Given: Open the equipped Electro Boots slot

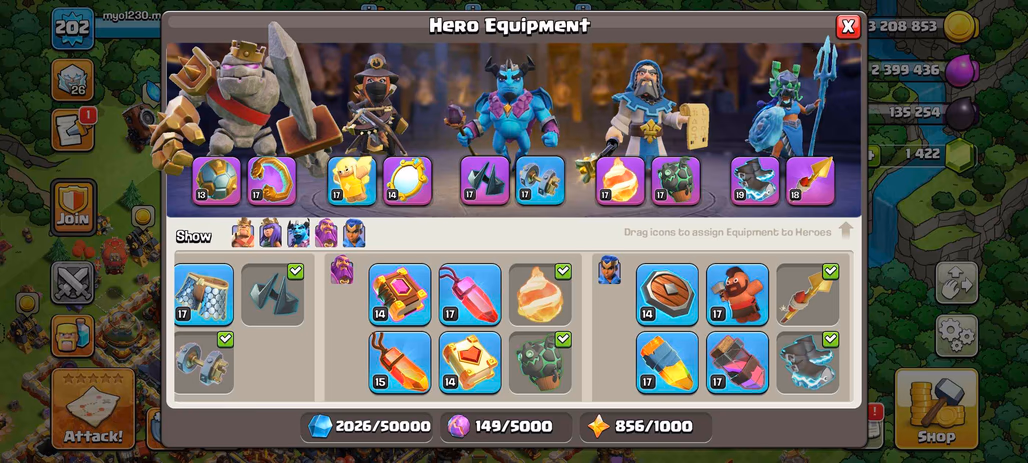Looking at the screenshot, I should tap(755, 180).
